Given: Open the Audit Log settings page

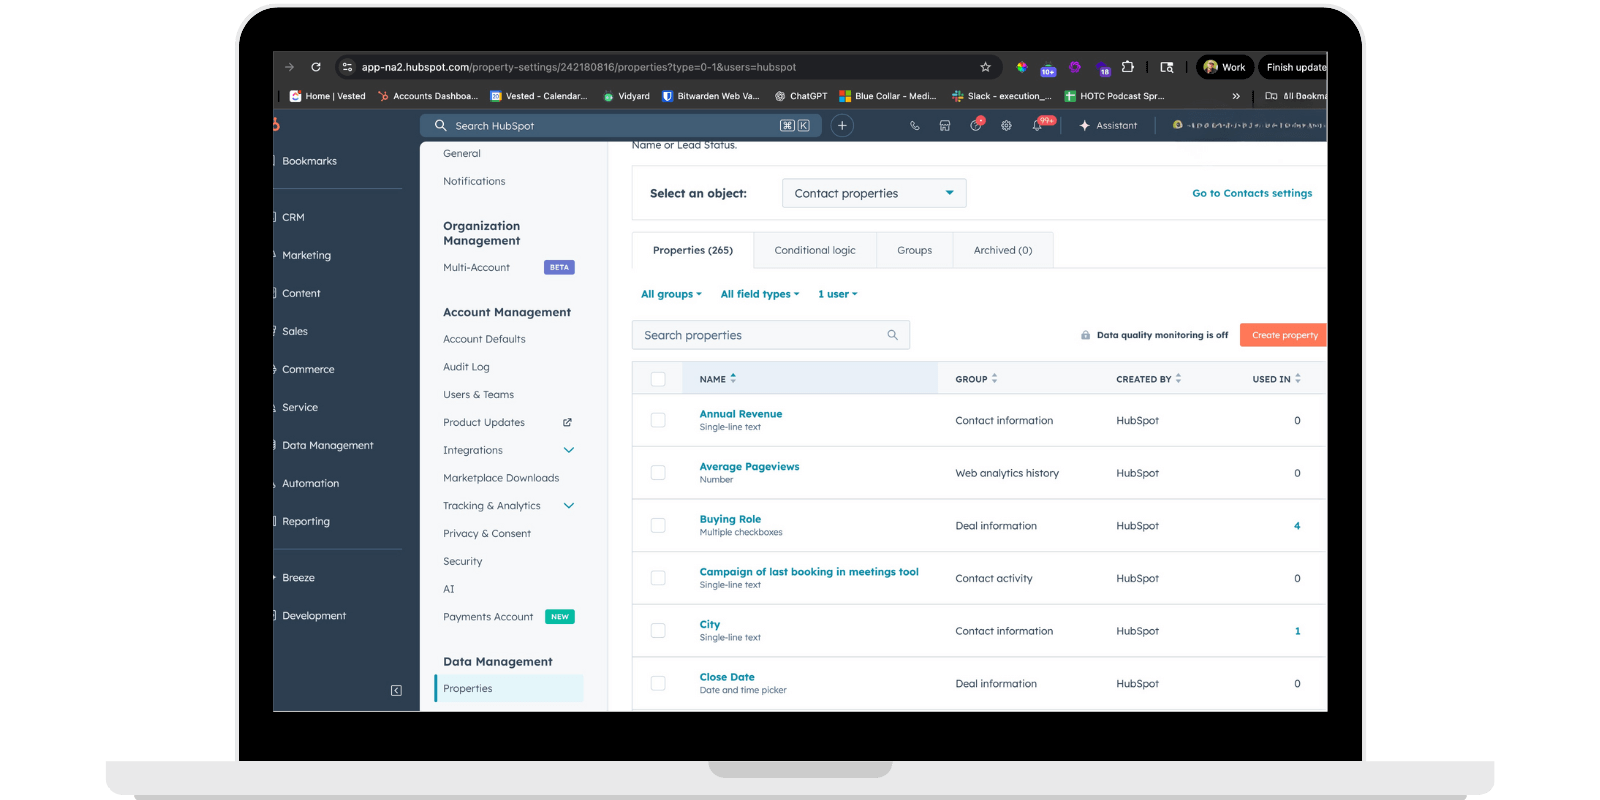Looking at the screenshot, I should click(x=466, y=367).
